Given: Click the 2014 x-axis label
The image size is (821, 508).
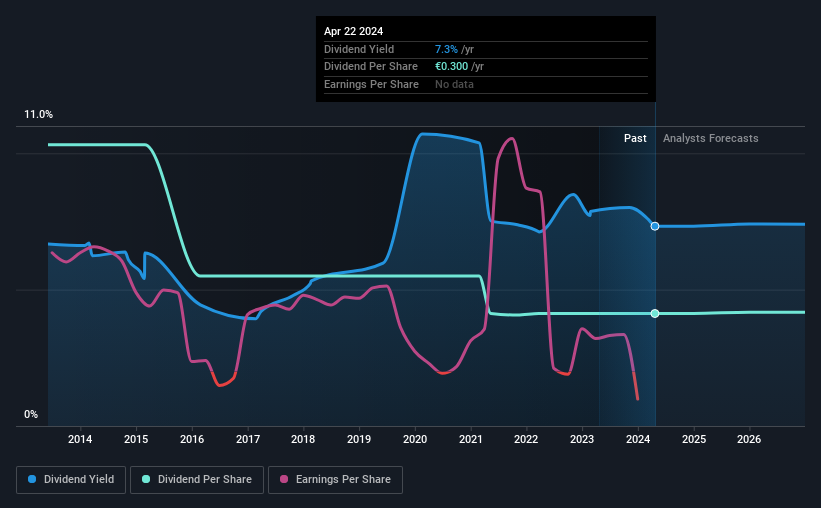Looking at the screenshot, I should (x=80, y=439).
